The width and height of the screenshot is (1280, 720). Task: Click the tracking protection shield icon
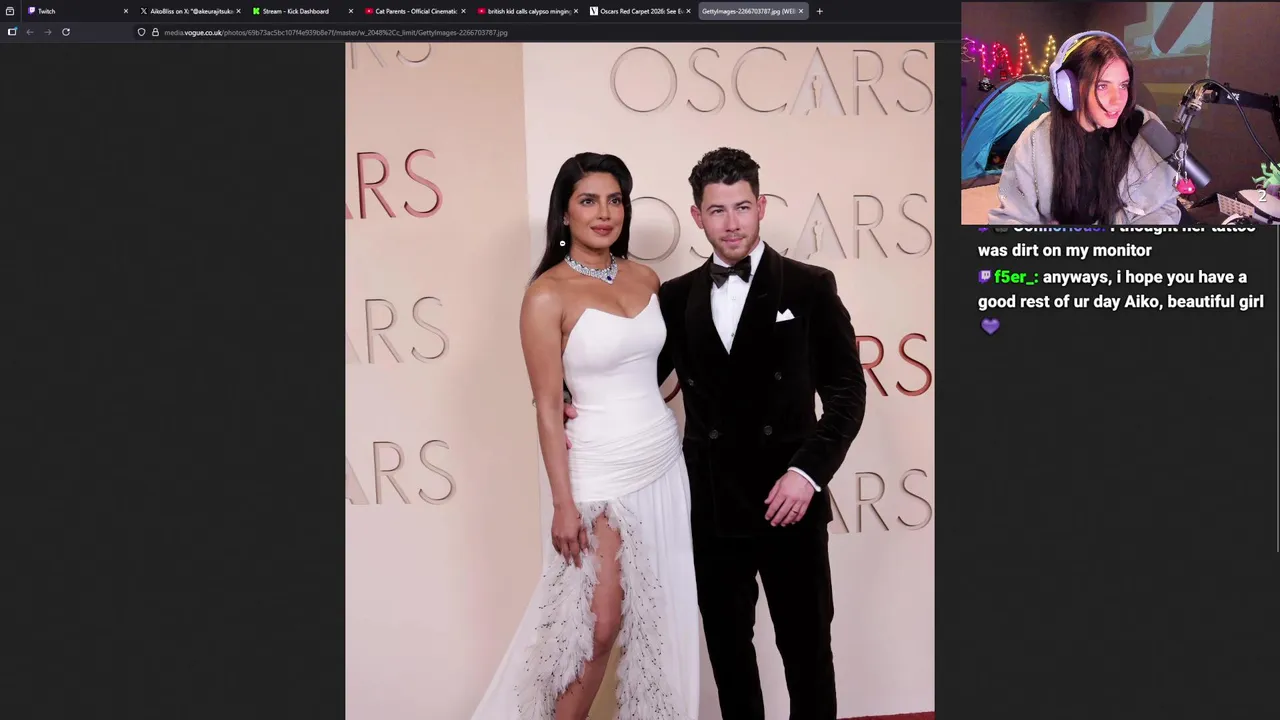[141, 32]
